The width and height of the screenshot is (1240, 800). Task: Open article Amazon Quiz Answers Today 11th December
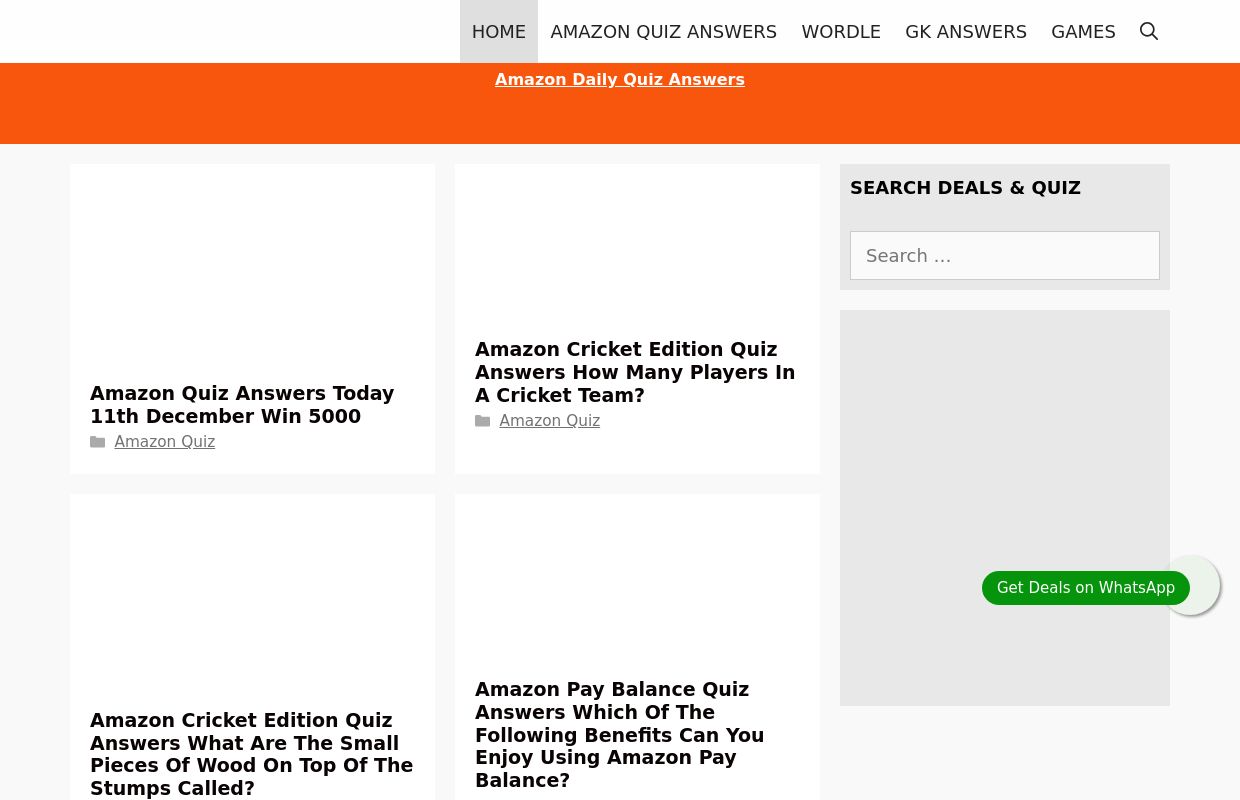pos(242,405)
